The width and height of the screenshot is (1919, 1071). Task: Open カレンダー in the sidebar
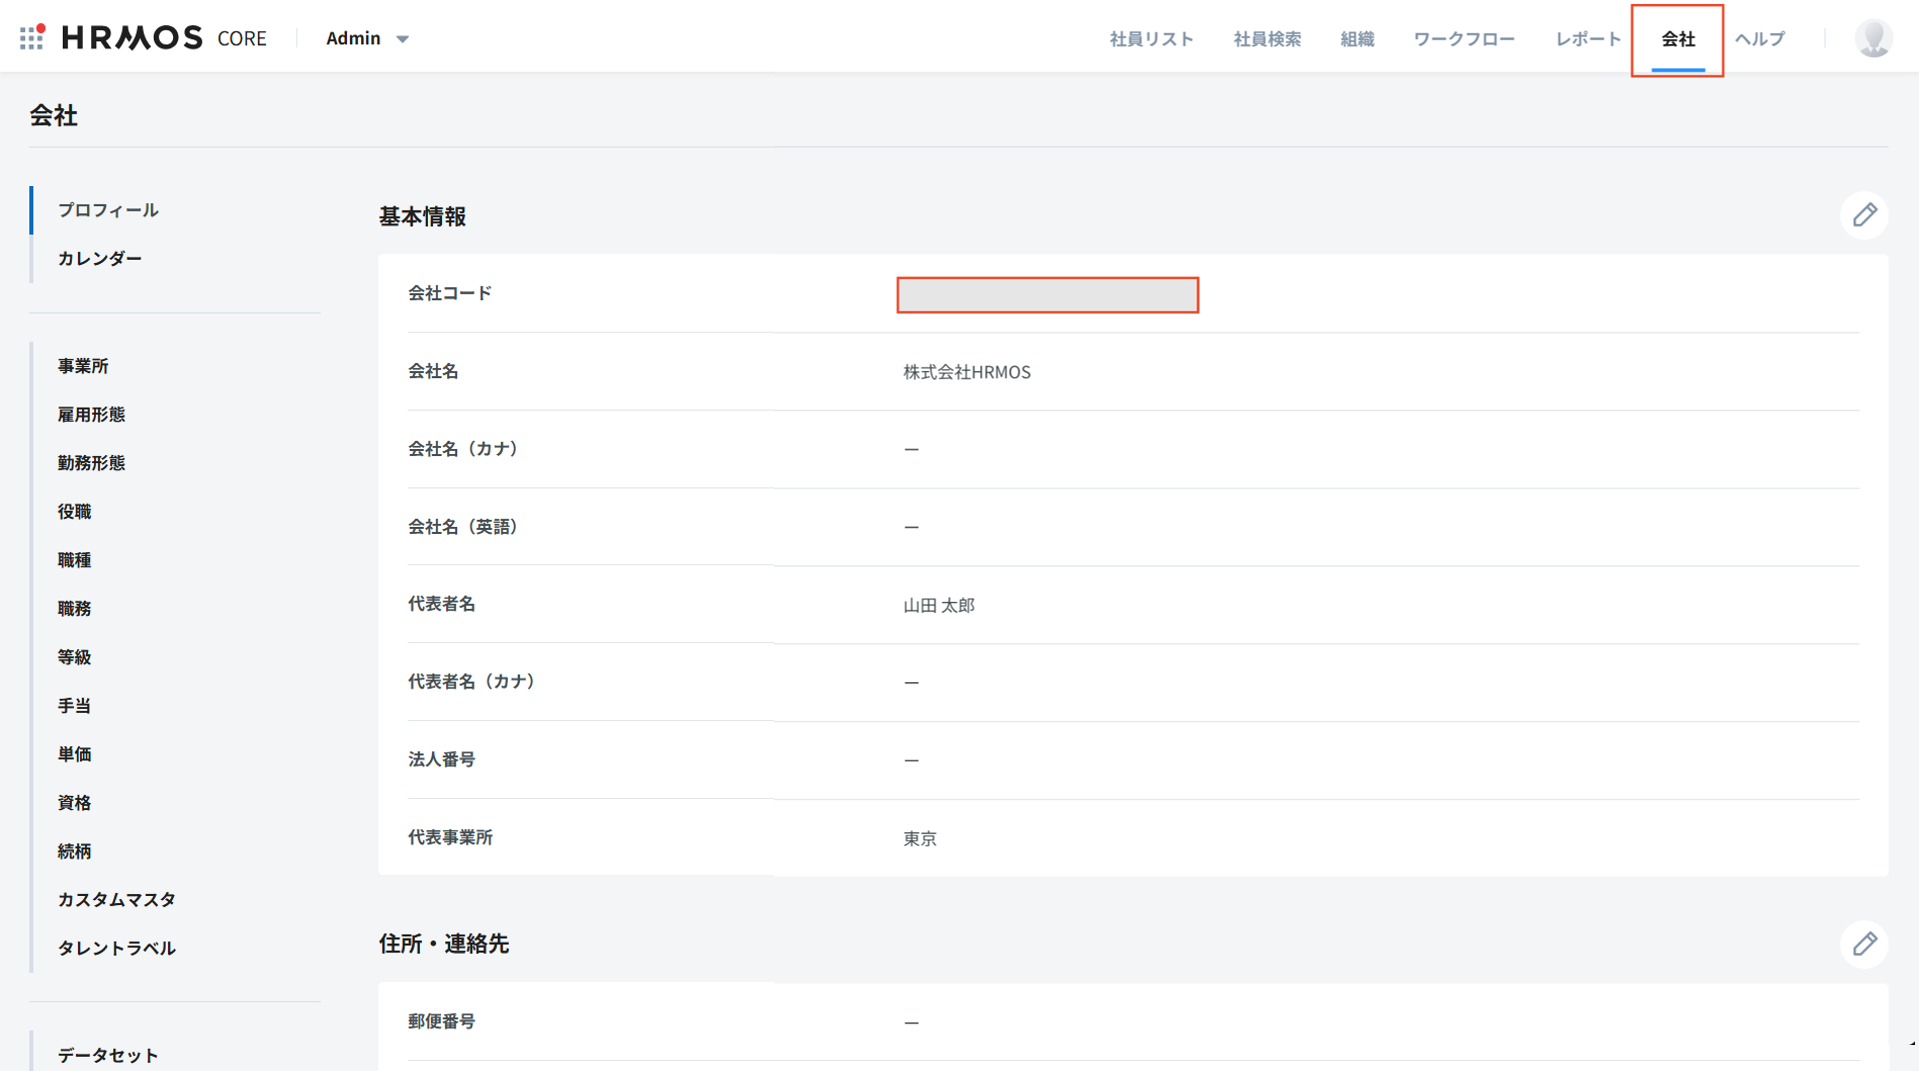click(100, 258)
